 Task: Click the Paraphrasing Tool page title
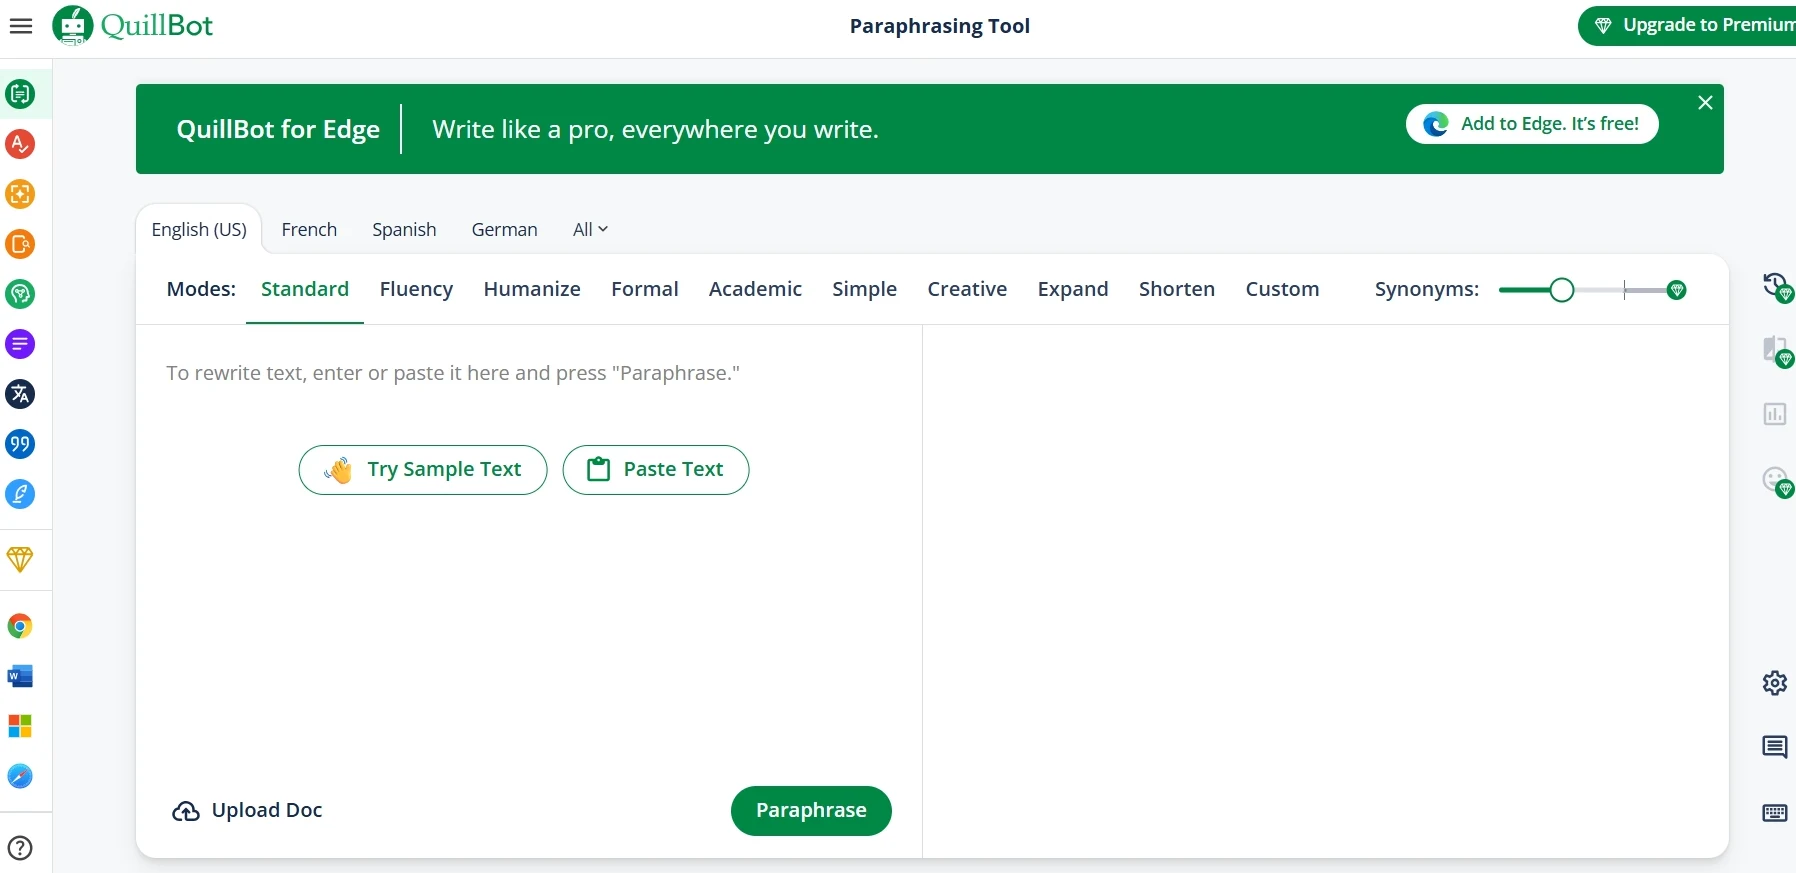coord(940,26)
